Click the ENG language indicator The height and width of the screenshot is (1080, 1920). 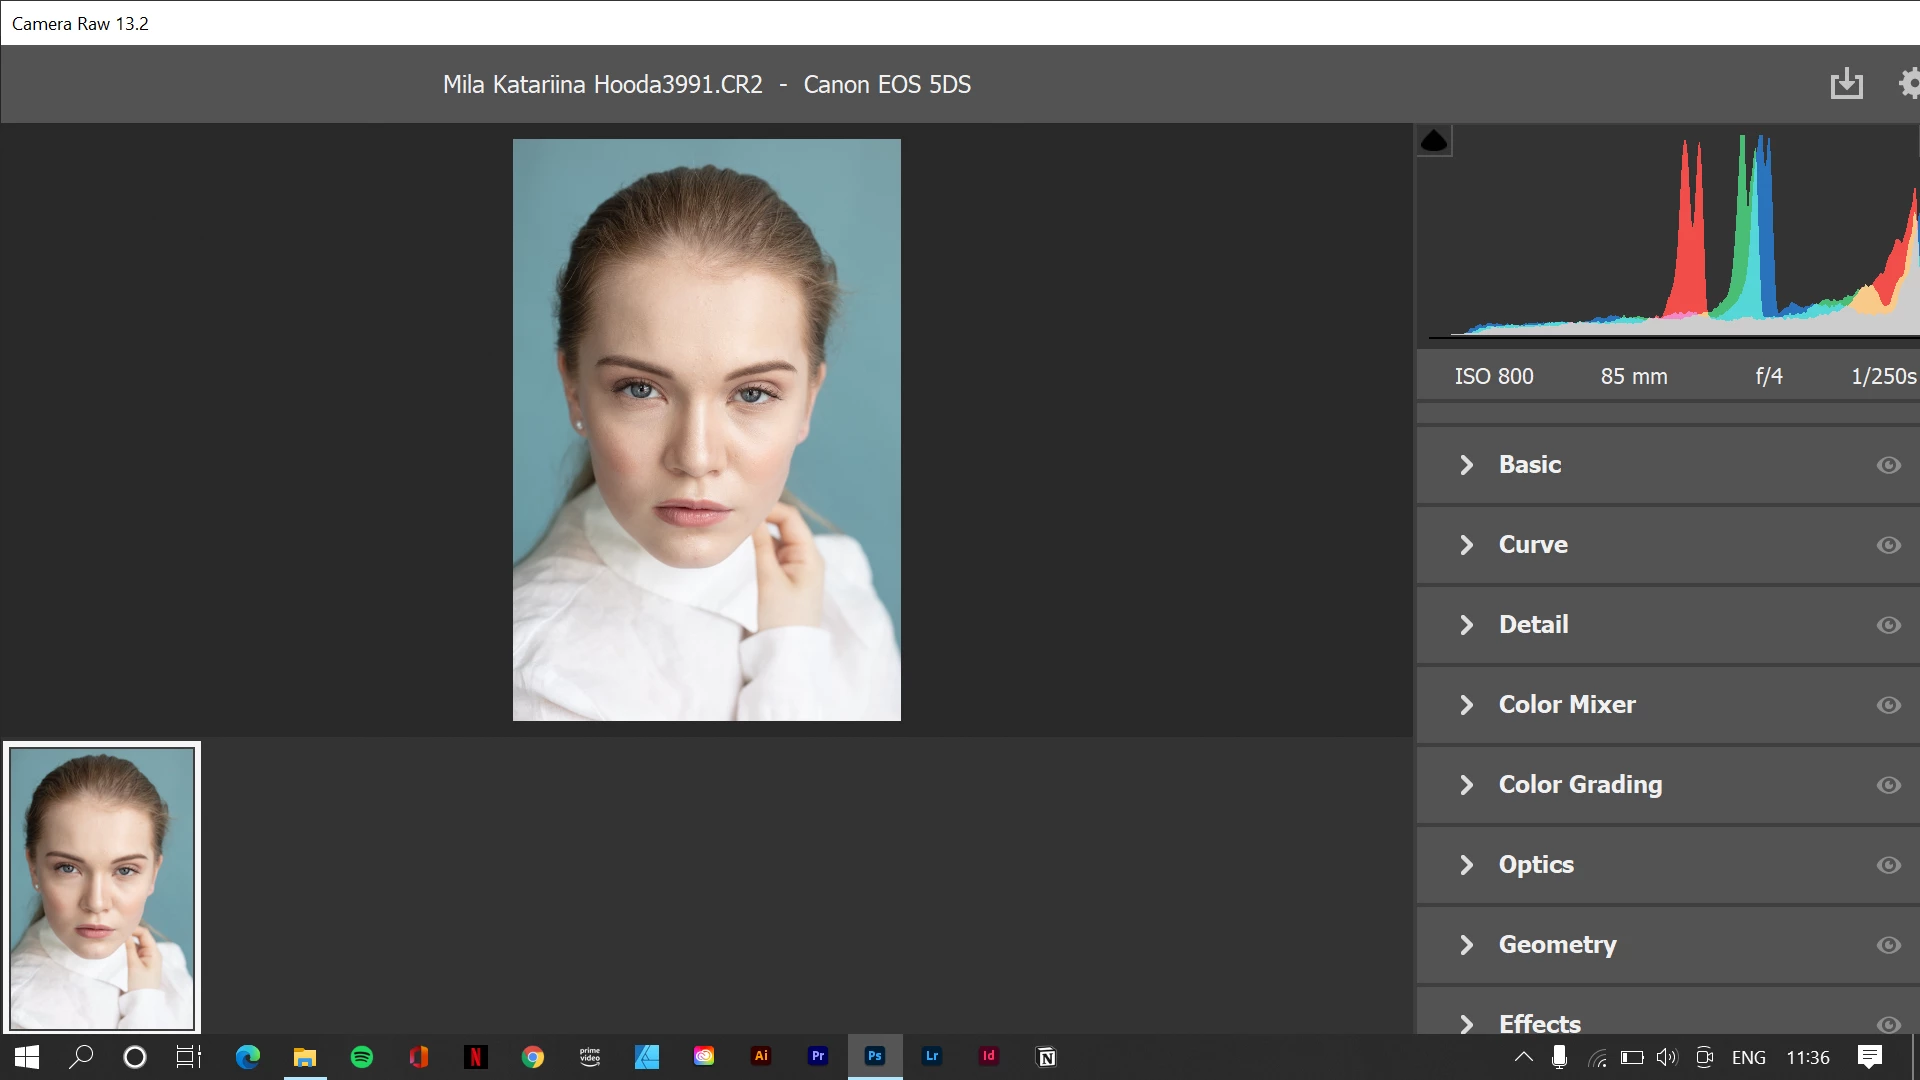coord(1748,1057)
